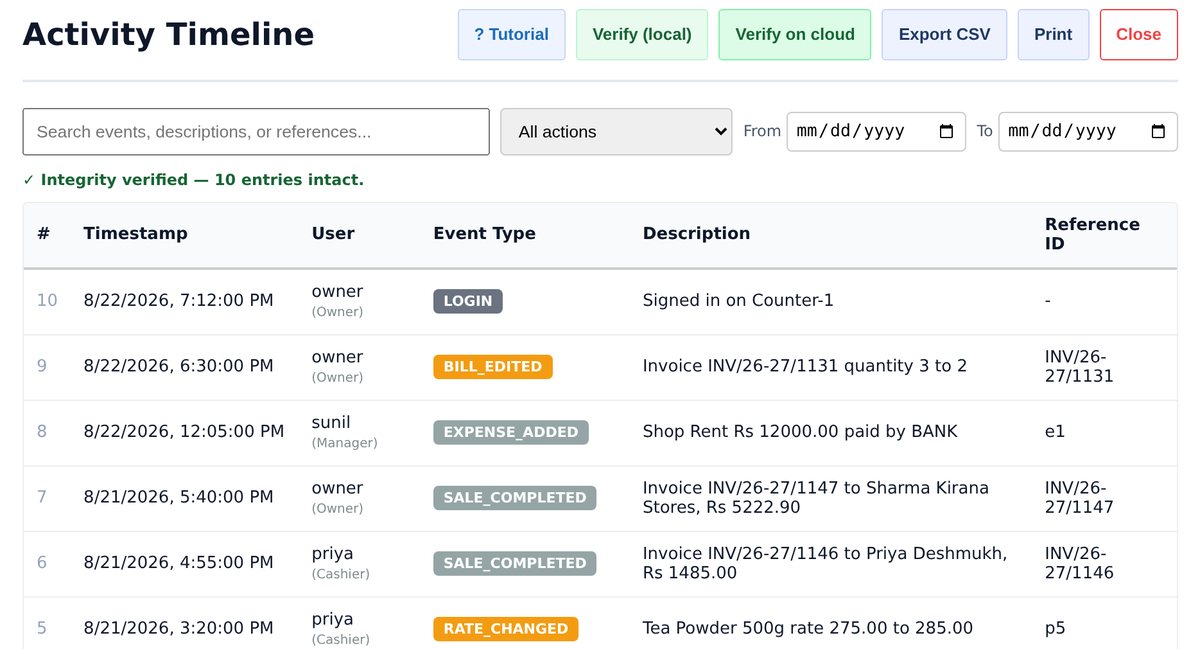
Task: Click entry number 8
Action: pos(42,431)
